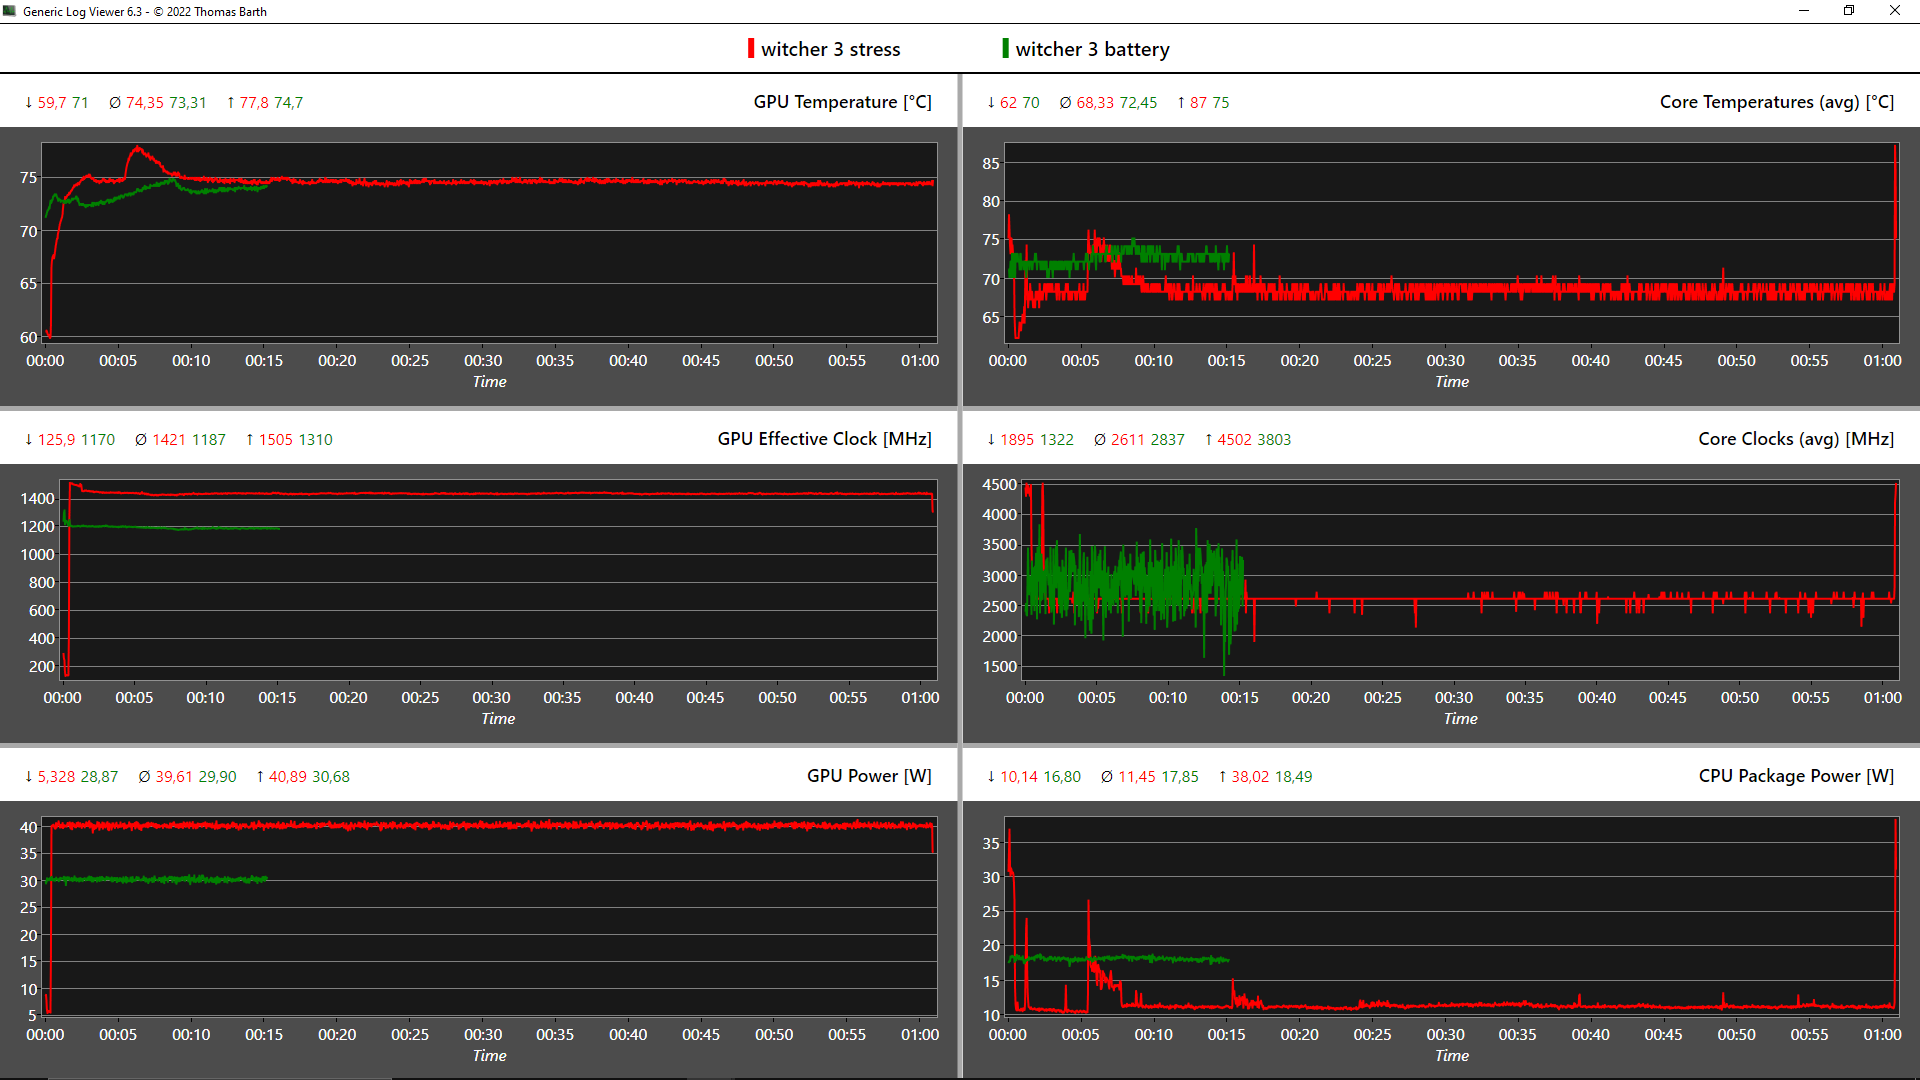Click the 00:30 marker on GPU Temperature time axis
Image resolution: width=1920 pixels, height=1080 pixels.
coord(483,360)
